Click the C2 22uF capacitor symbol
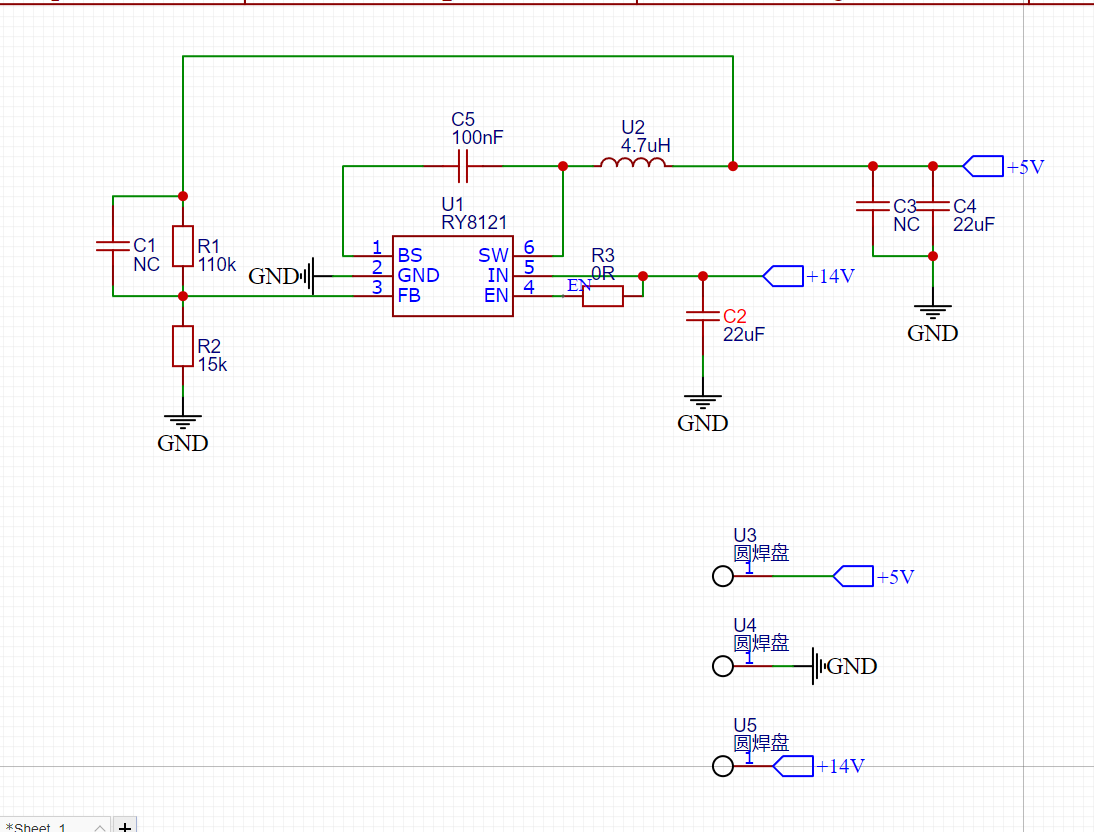Image resolution: width=1094 pixels, height=832 pixels. point(703,317)
